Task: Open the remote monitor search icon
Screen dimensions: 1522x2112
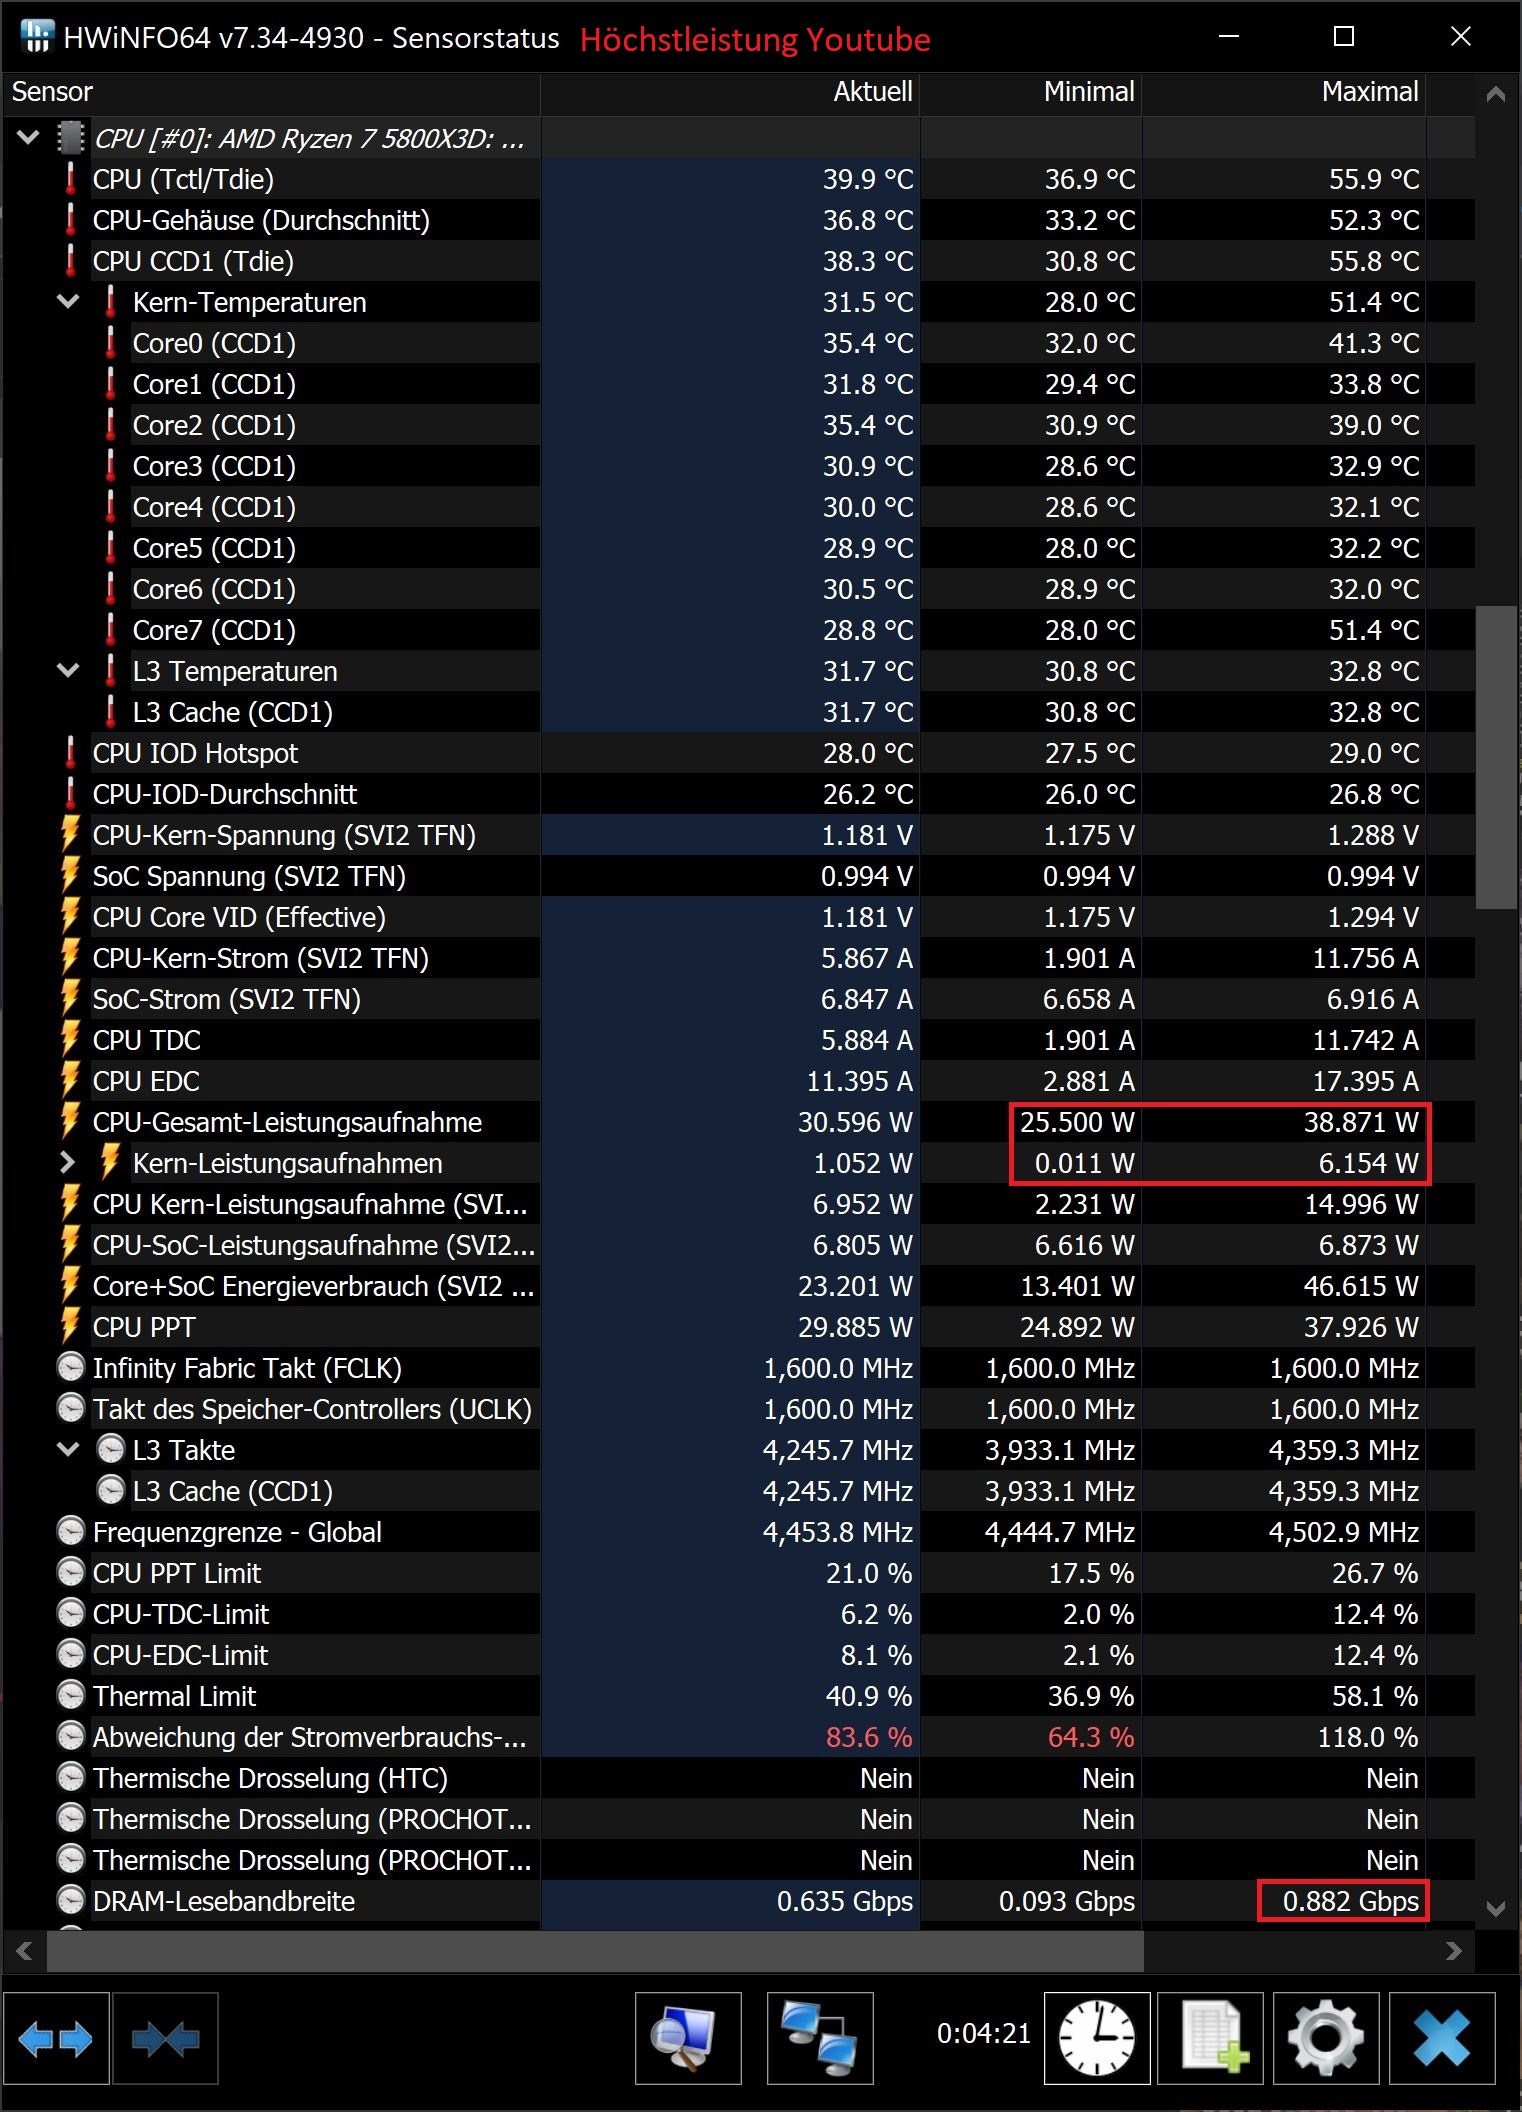Action: coord(688,2039)
